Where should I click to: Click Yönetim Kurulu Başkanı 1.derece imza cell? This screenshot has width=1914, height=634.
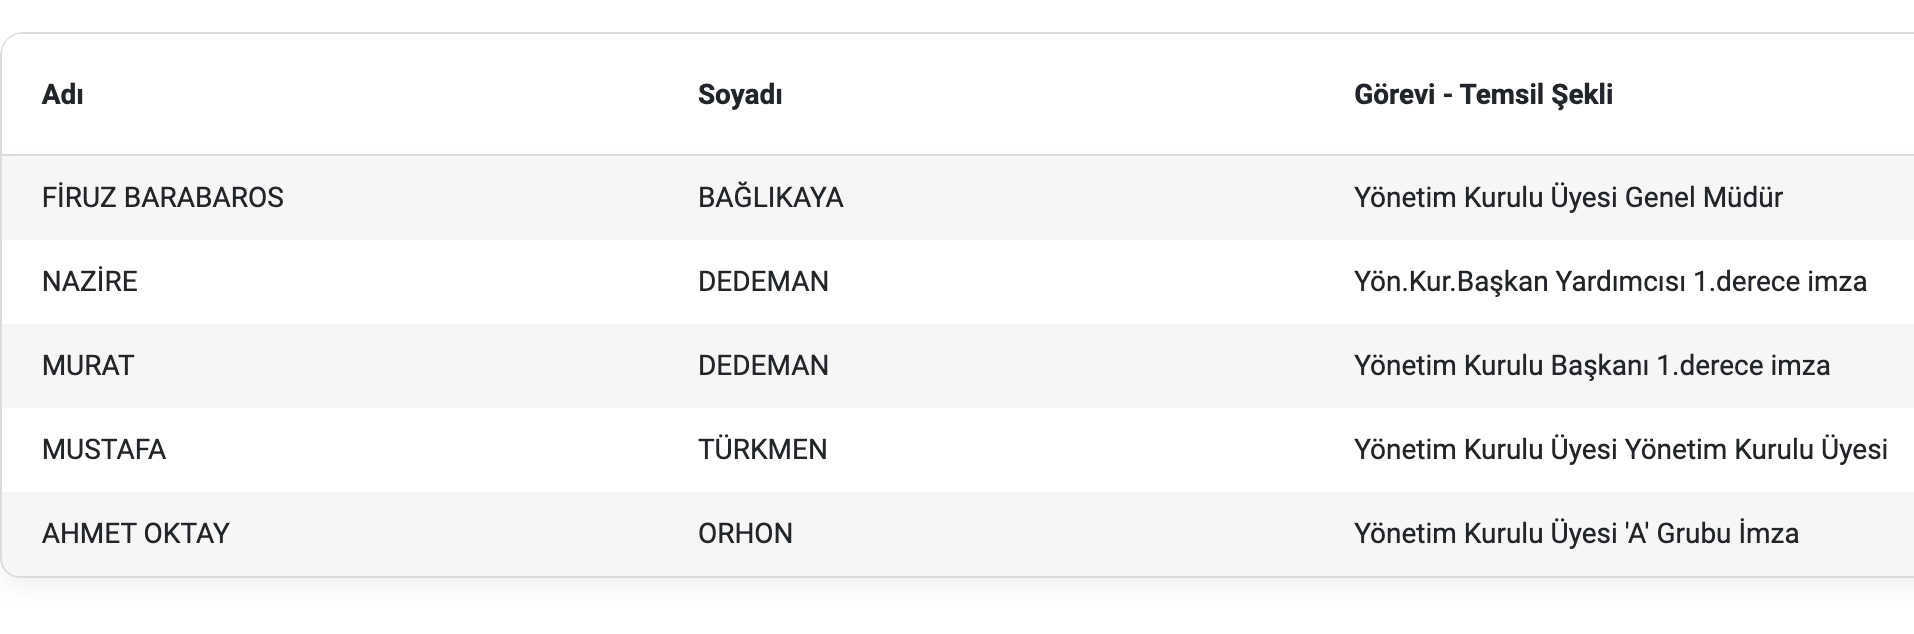pos(1592,365)
